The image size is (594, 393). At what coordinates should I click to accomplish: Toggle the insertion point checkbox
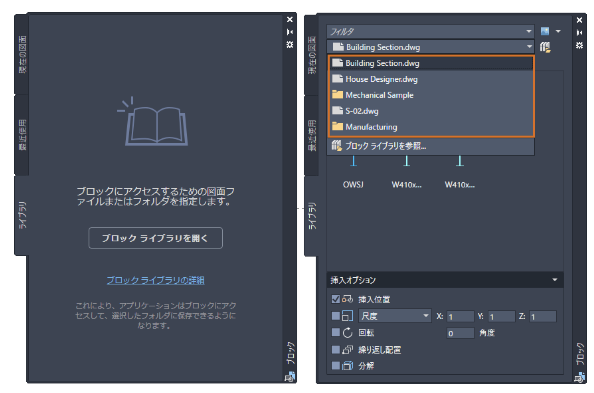[x=336, y=299]
